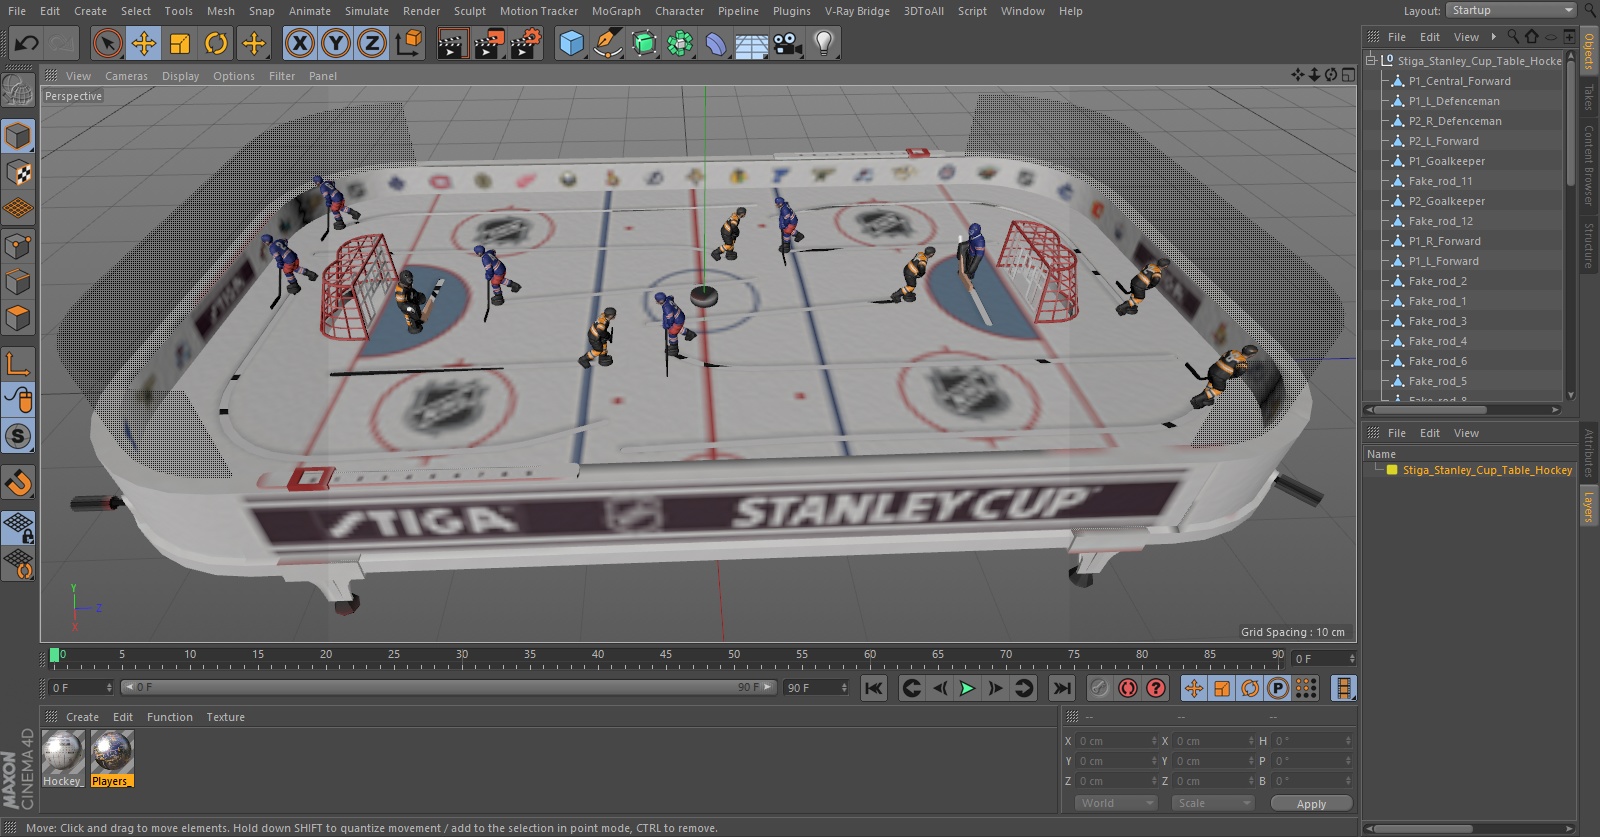Click X position stepper arrows
1600x837 pixels.
click(x=1154, y=741)
